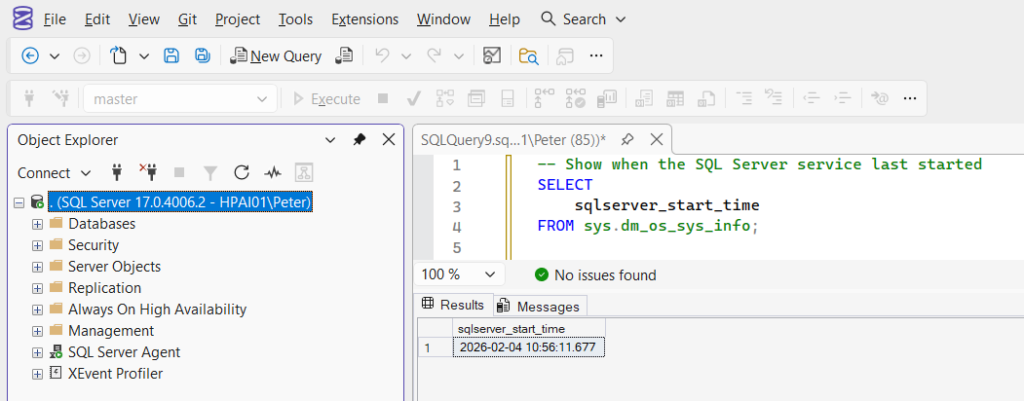Click the Connect plug icon in the SQL editor toolbar
This screenshot has width=1024, height=401.
tap(29, 99)
